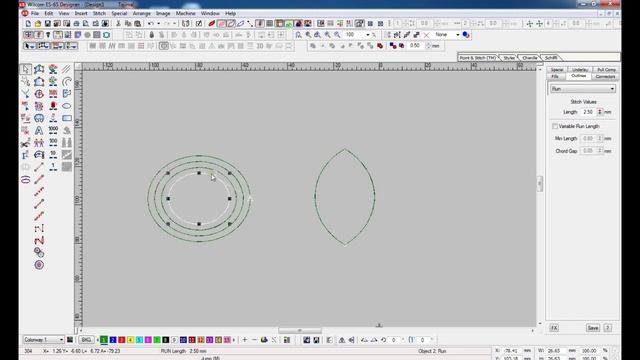Click the travel by 1 stitch icon

coord(53,167)
